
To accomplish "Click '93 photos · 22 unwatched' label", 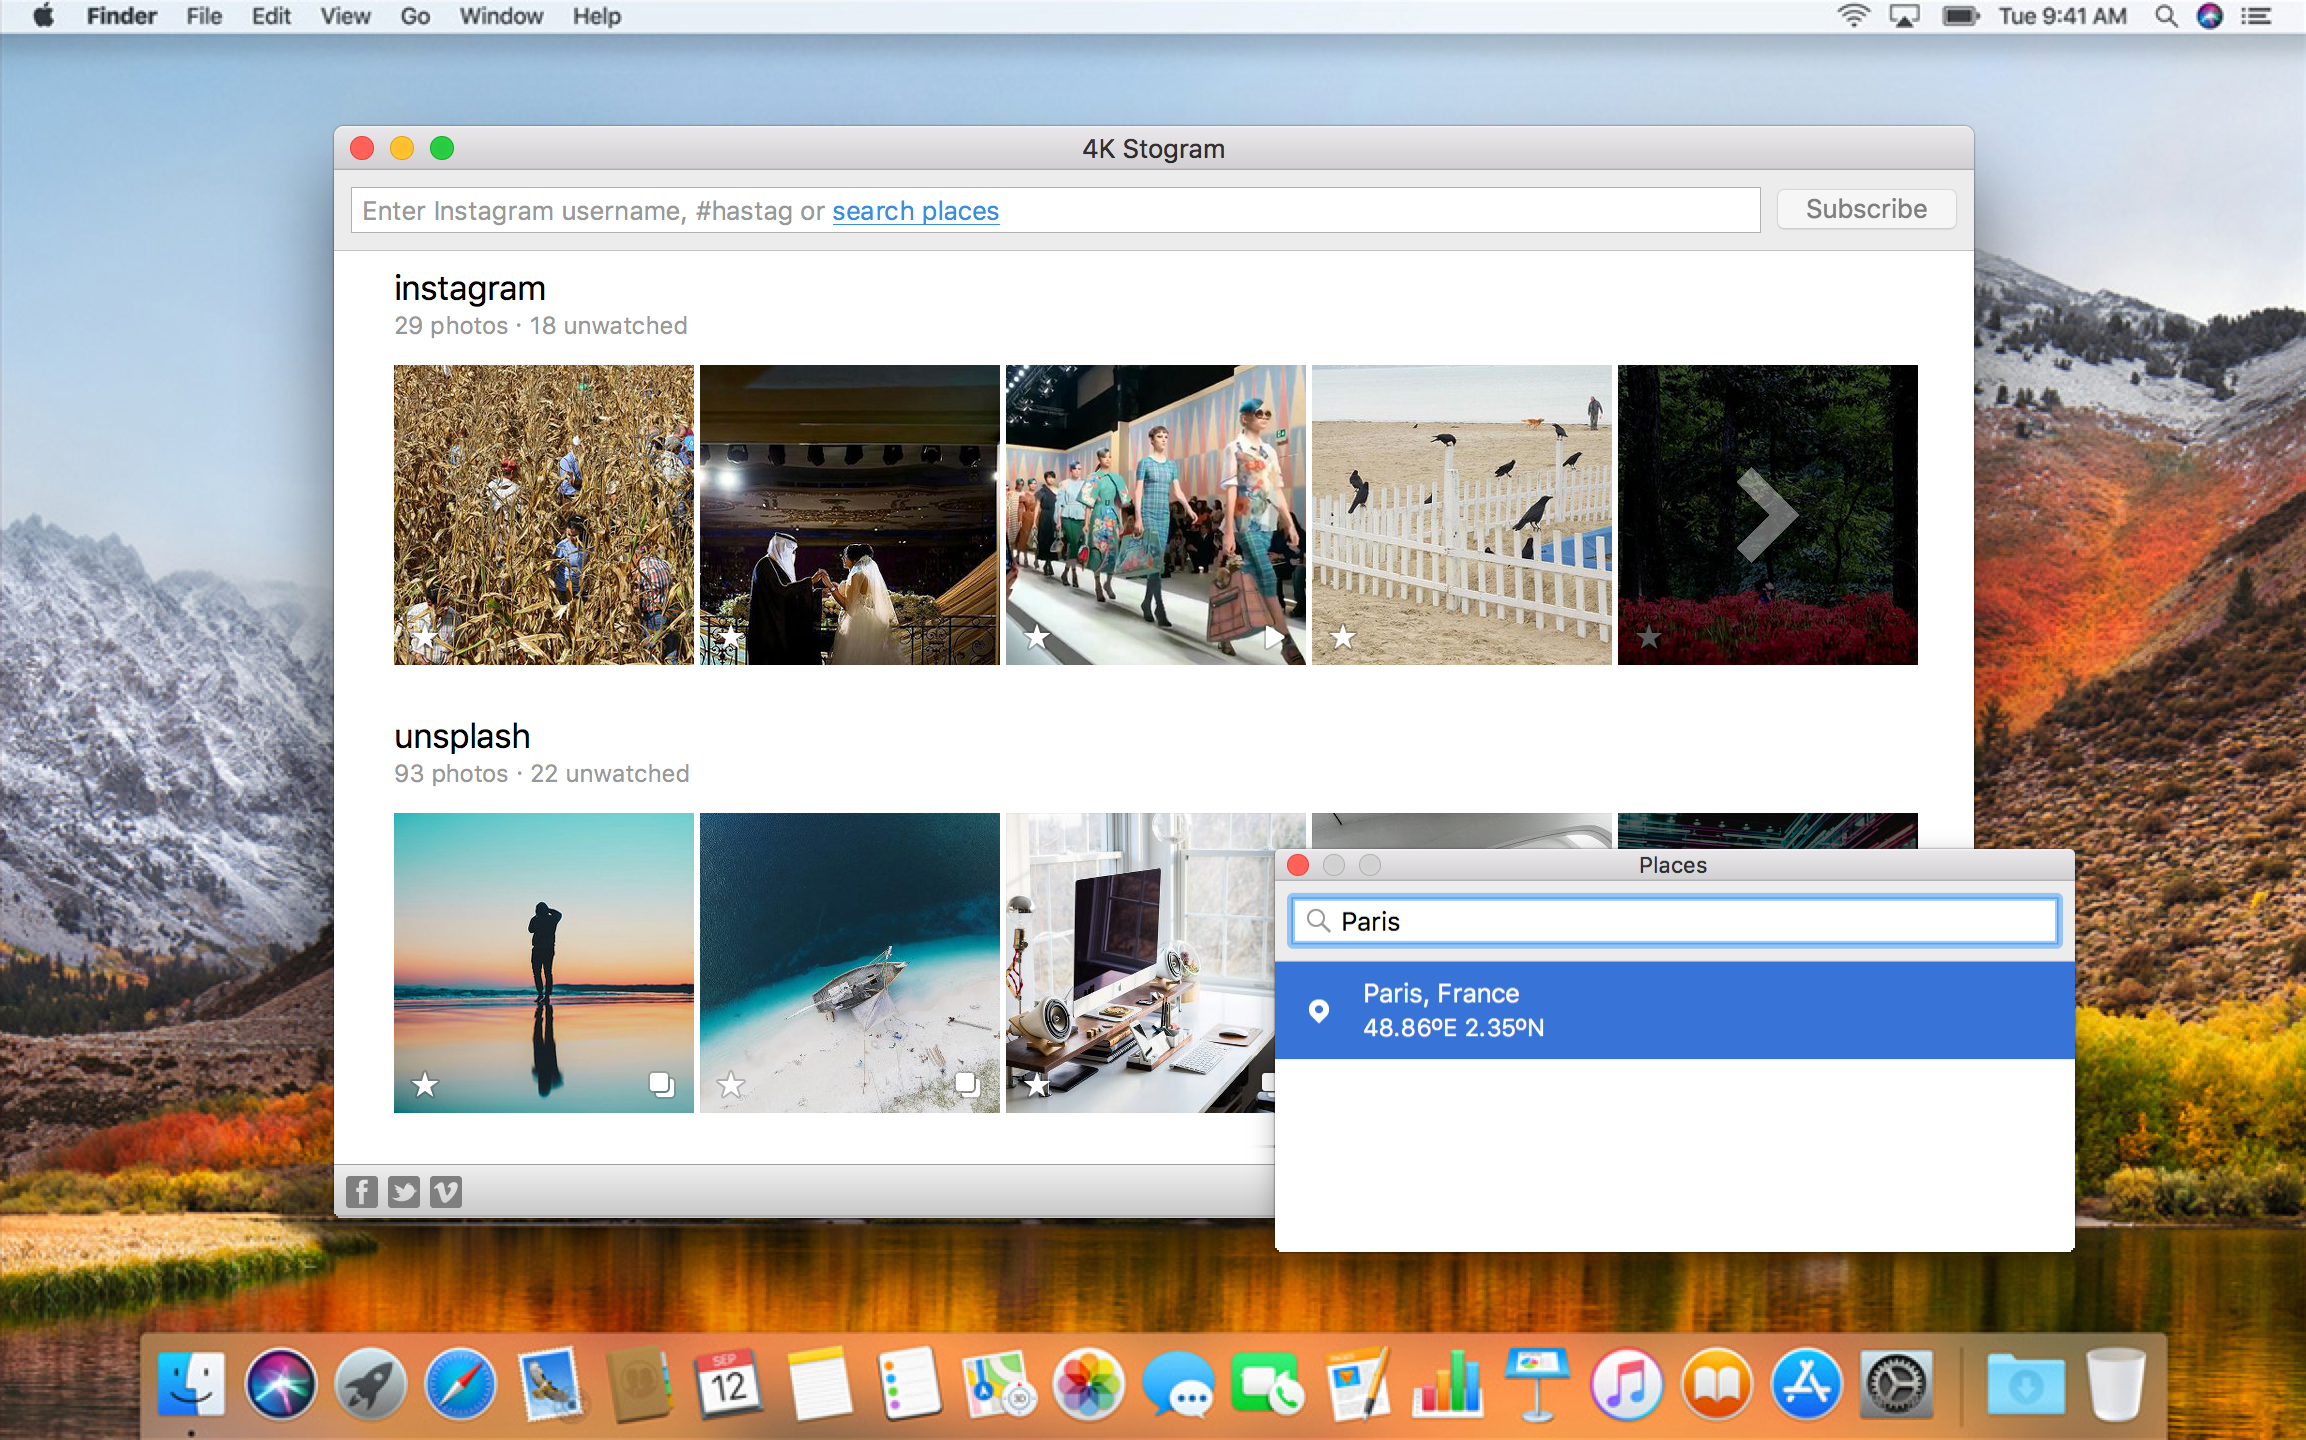I will 541,774.
